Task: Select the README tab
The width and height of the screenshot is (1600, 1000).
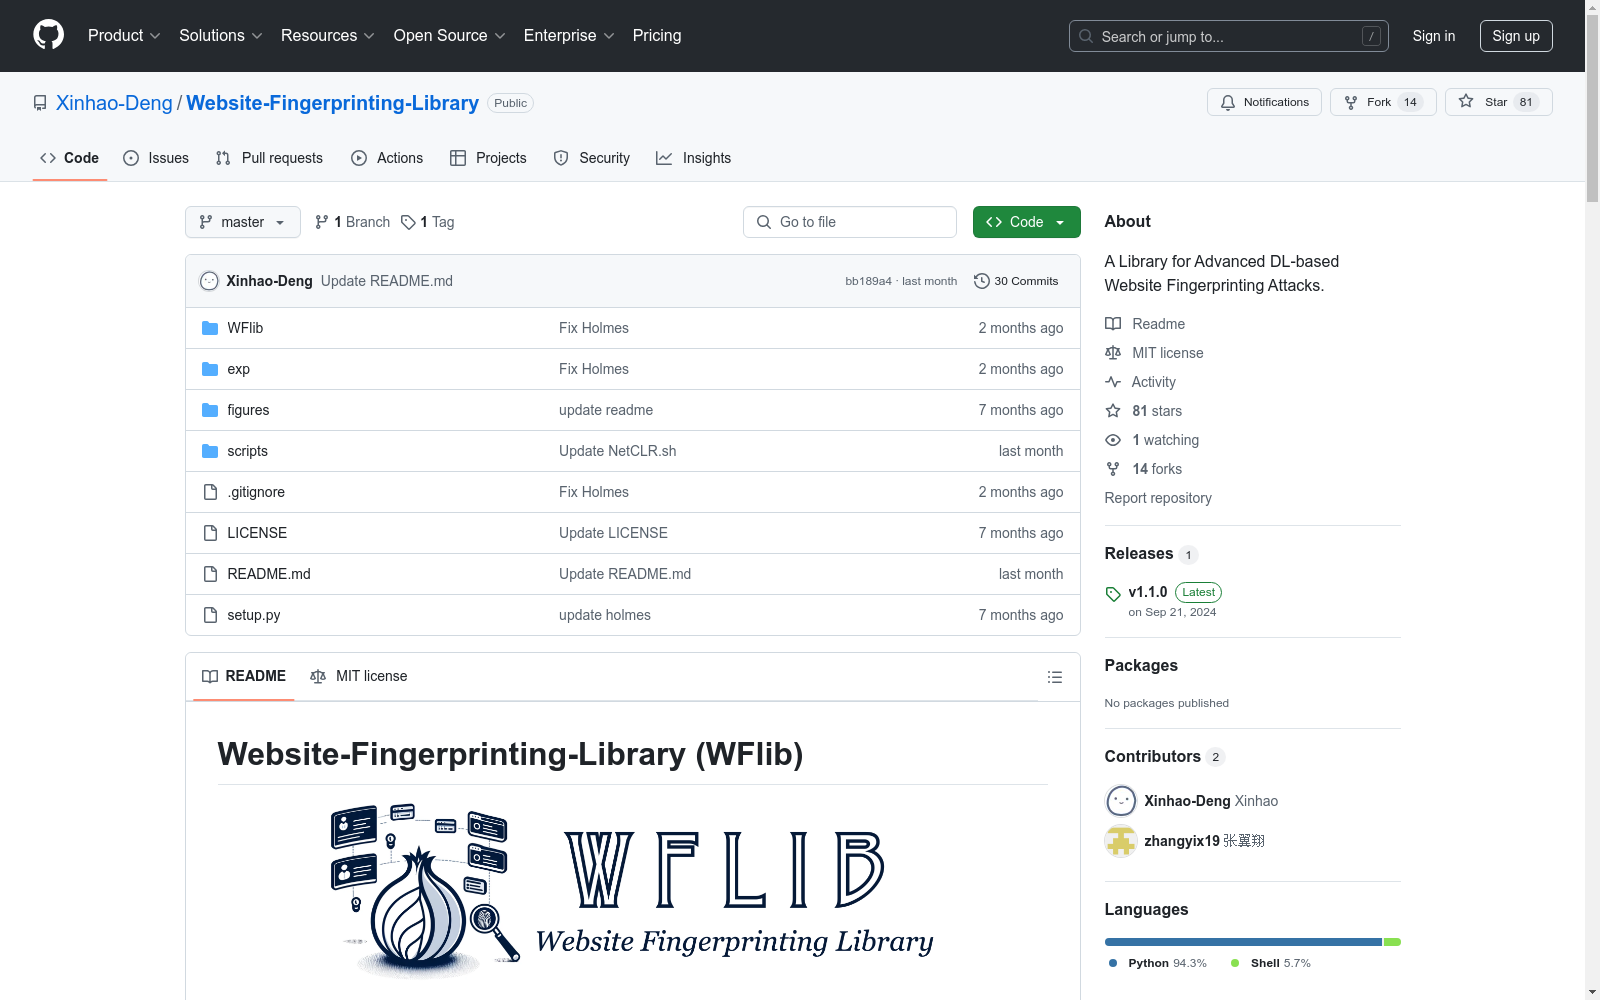Action: click(244, 676)
